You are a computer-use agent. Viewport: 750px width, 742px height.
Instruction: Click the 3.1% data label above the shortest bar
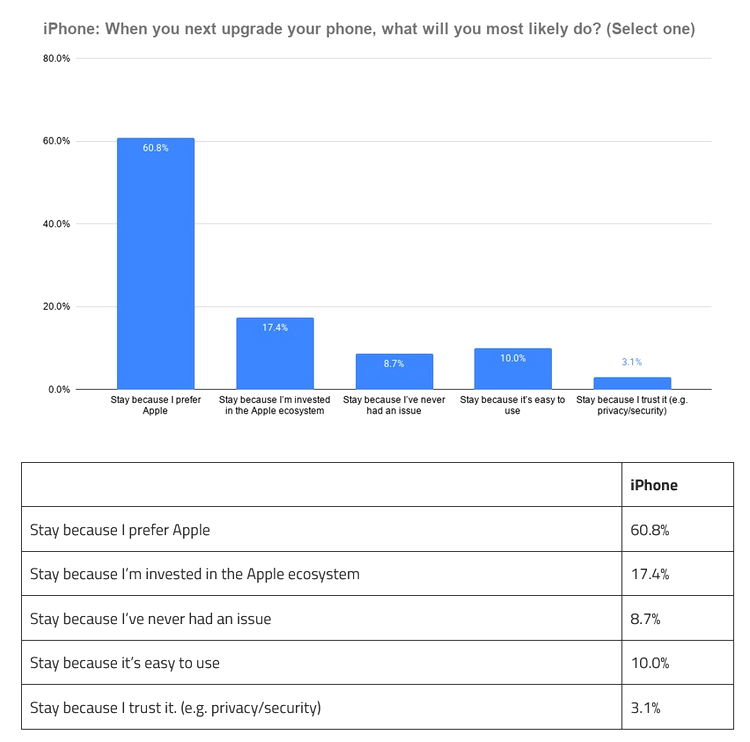coord(631,362)
